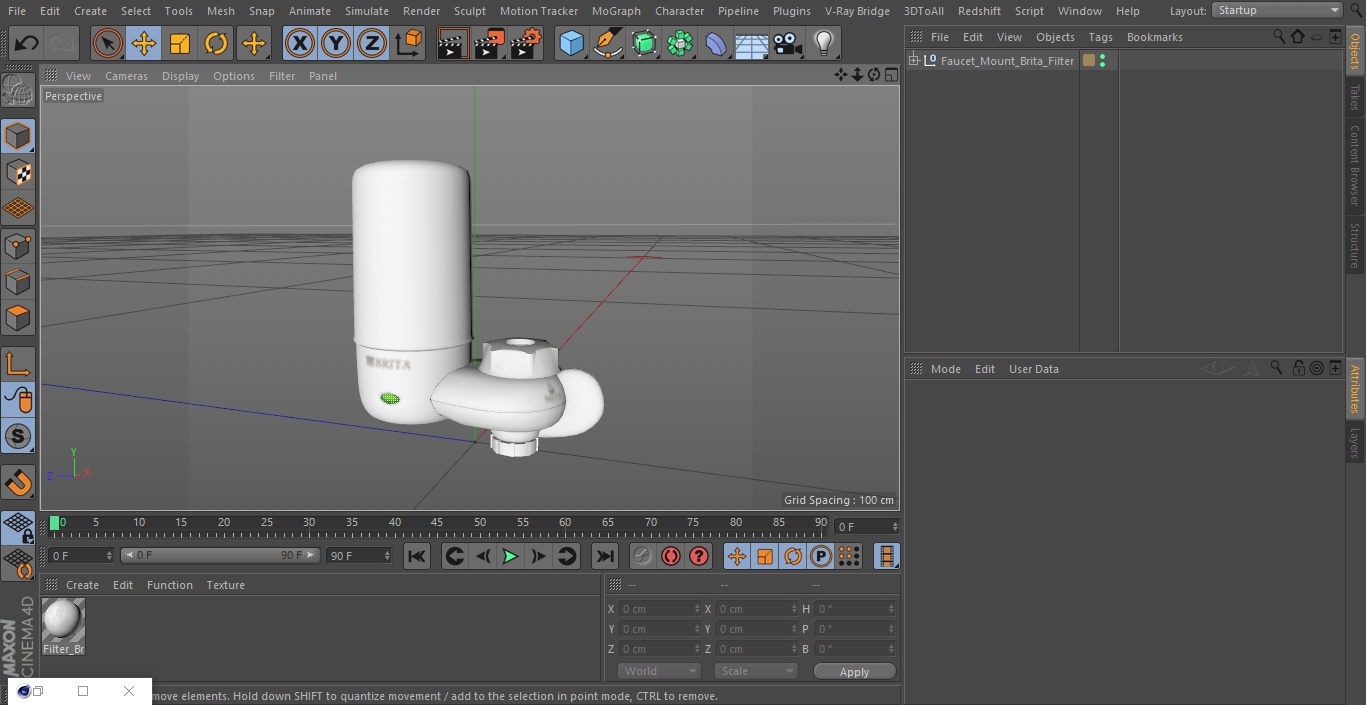Toggle Z axis lock
1366x705 pixels.
372,43
